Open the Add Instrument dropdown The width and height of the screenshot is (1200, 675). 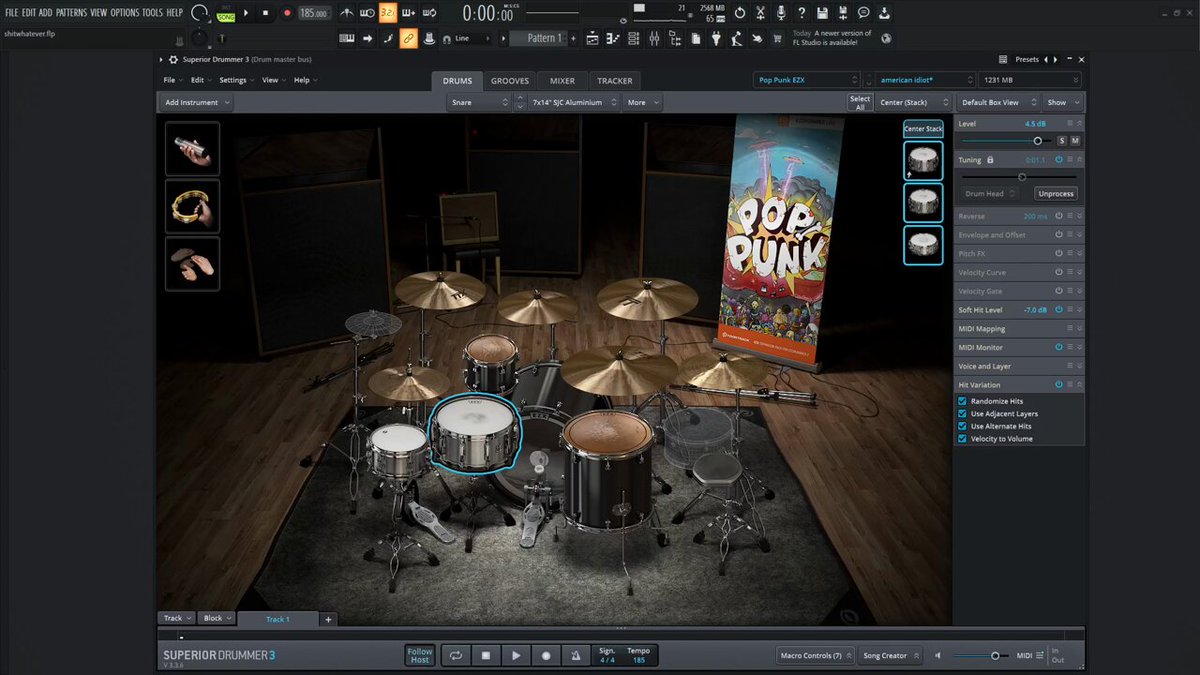click(197, 102)
